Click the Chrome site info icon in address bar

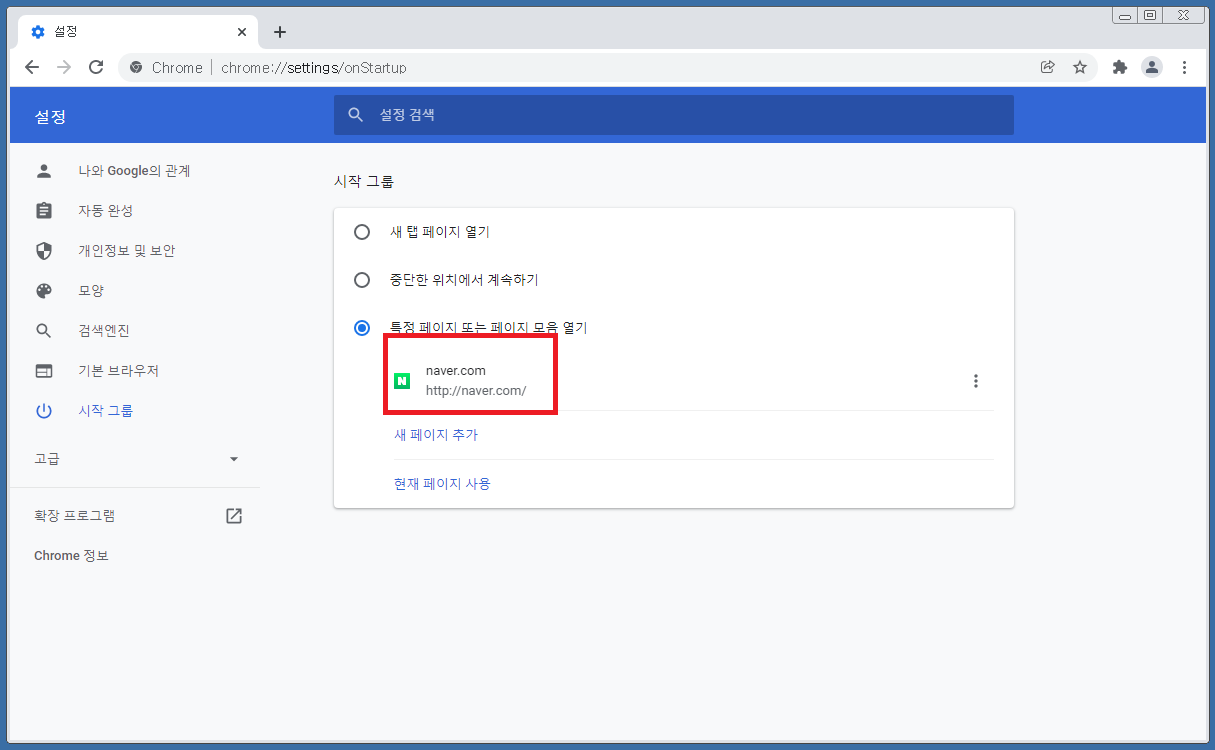click(x=136, y=67)
